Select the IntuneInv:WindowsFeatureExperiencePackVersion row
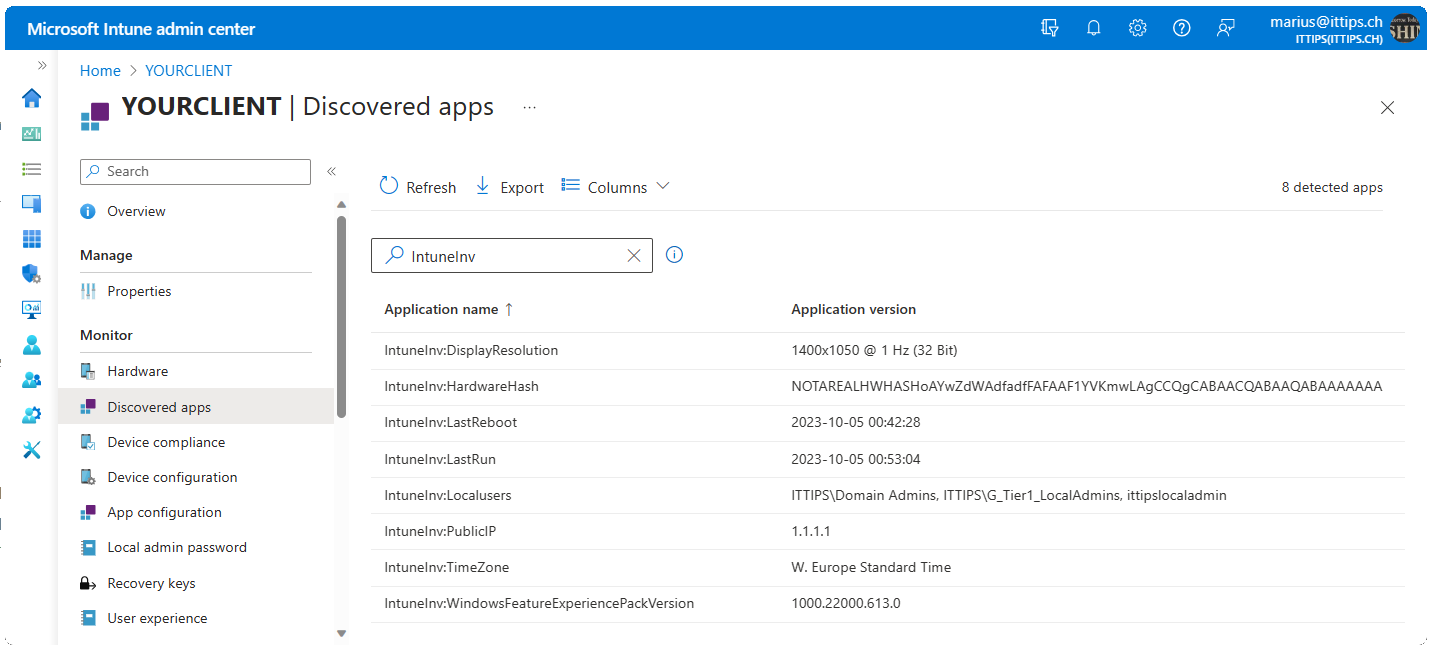 tap(887, 603)
